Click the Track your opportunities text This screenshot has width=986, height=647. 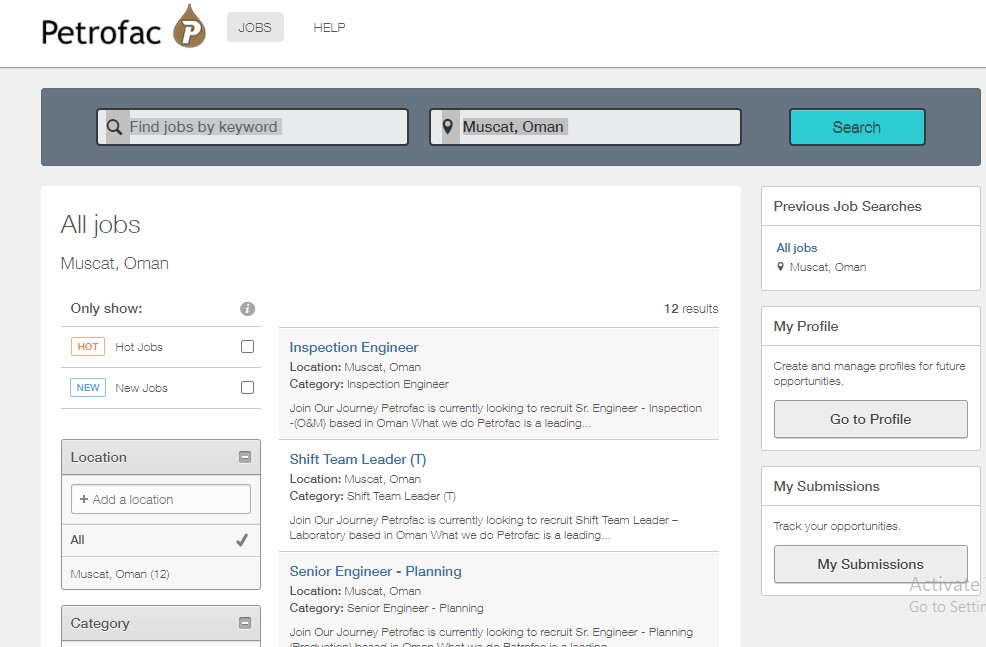click(x=836, y=526)
